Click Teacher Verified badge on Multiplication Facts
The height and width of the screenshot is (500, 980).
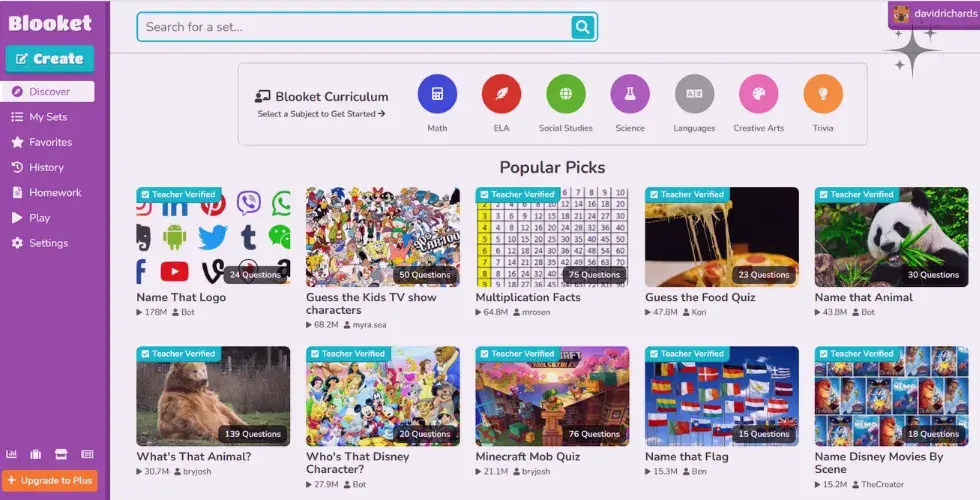pyautogui.click(x=517, y=194)
